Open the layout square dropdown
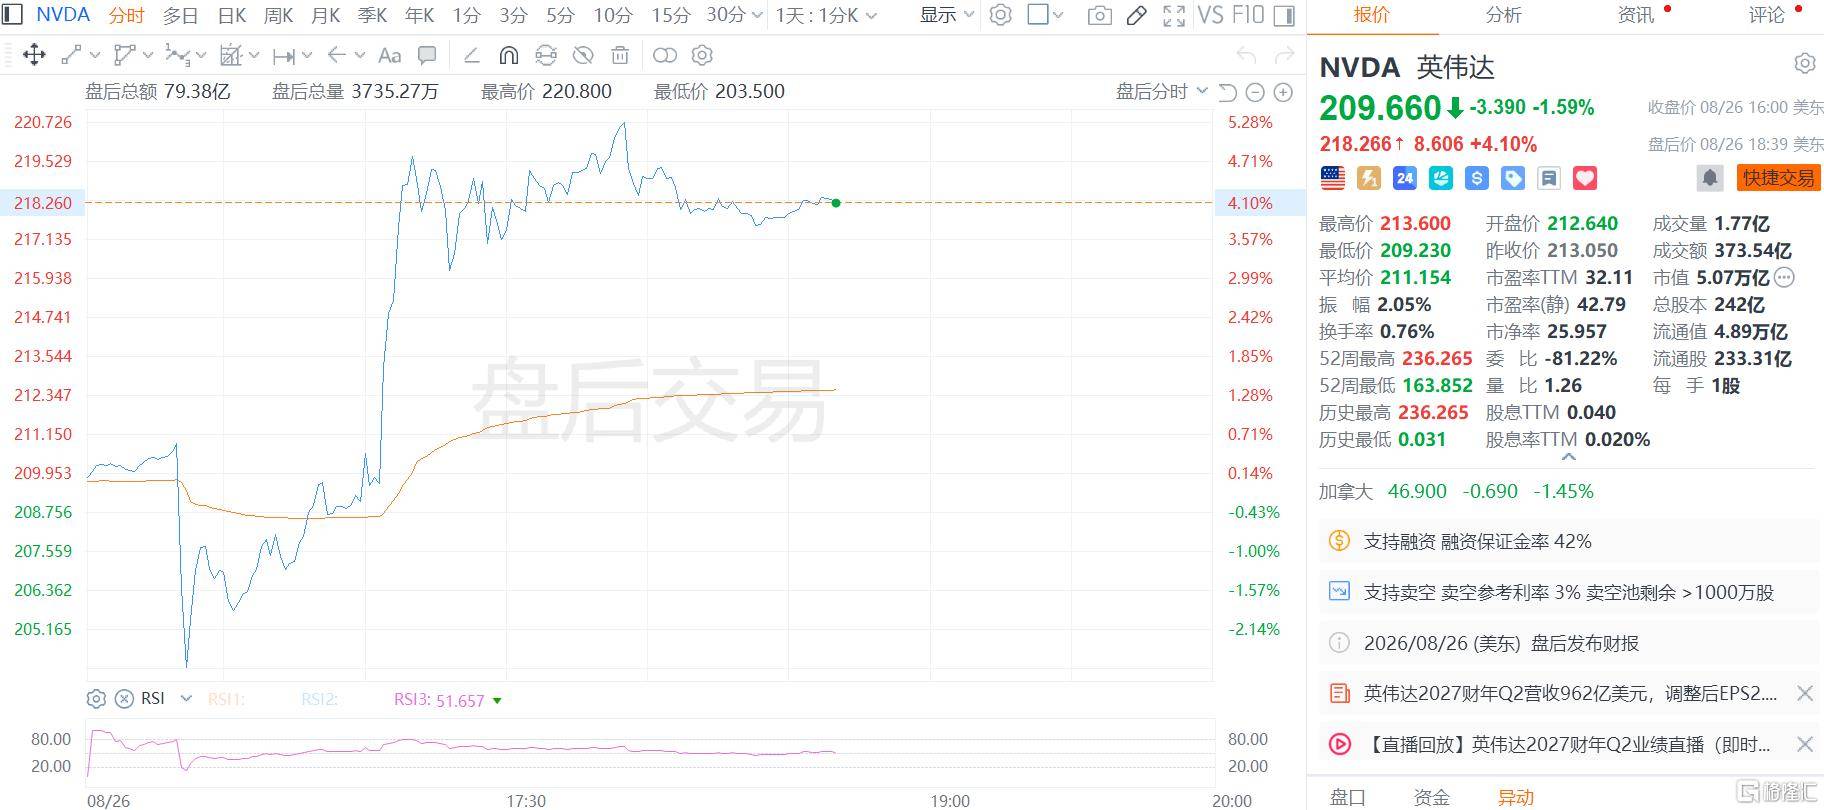The width and height of the screenshot is (1824, 810). (1045, 15)
